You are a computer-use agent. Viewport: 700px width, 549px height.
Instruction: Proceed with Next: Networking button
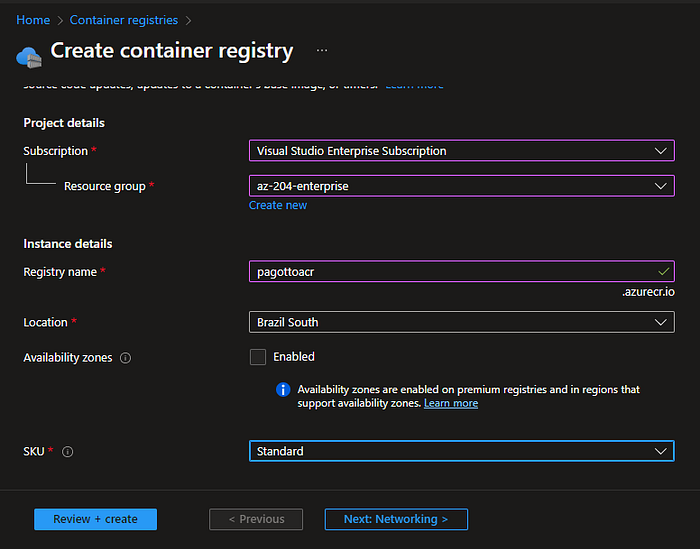(396, 519)
